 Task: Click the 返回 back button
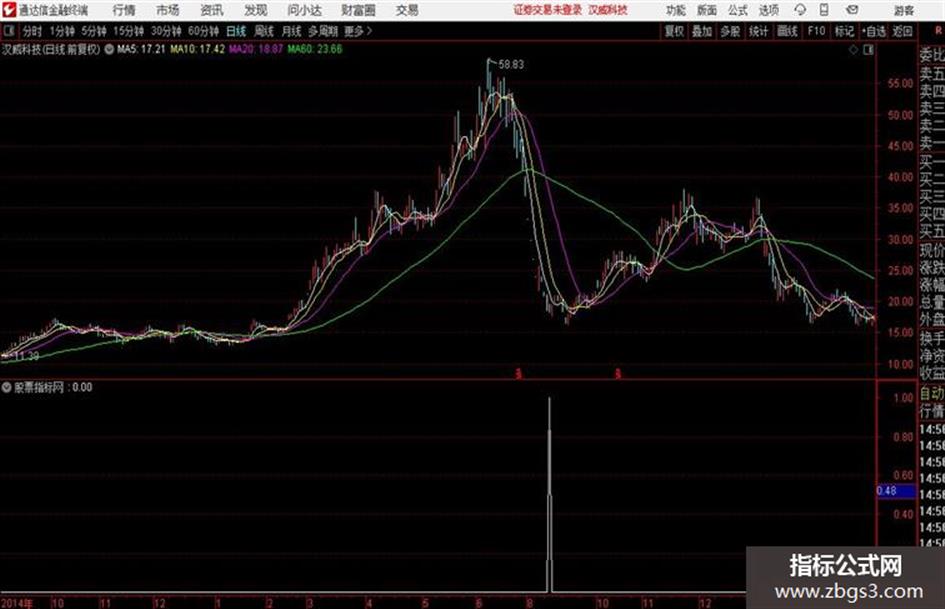click(x=902, y=31)
